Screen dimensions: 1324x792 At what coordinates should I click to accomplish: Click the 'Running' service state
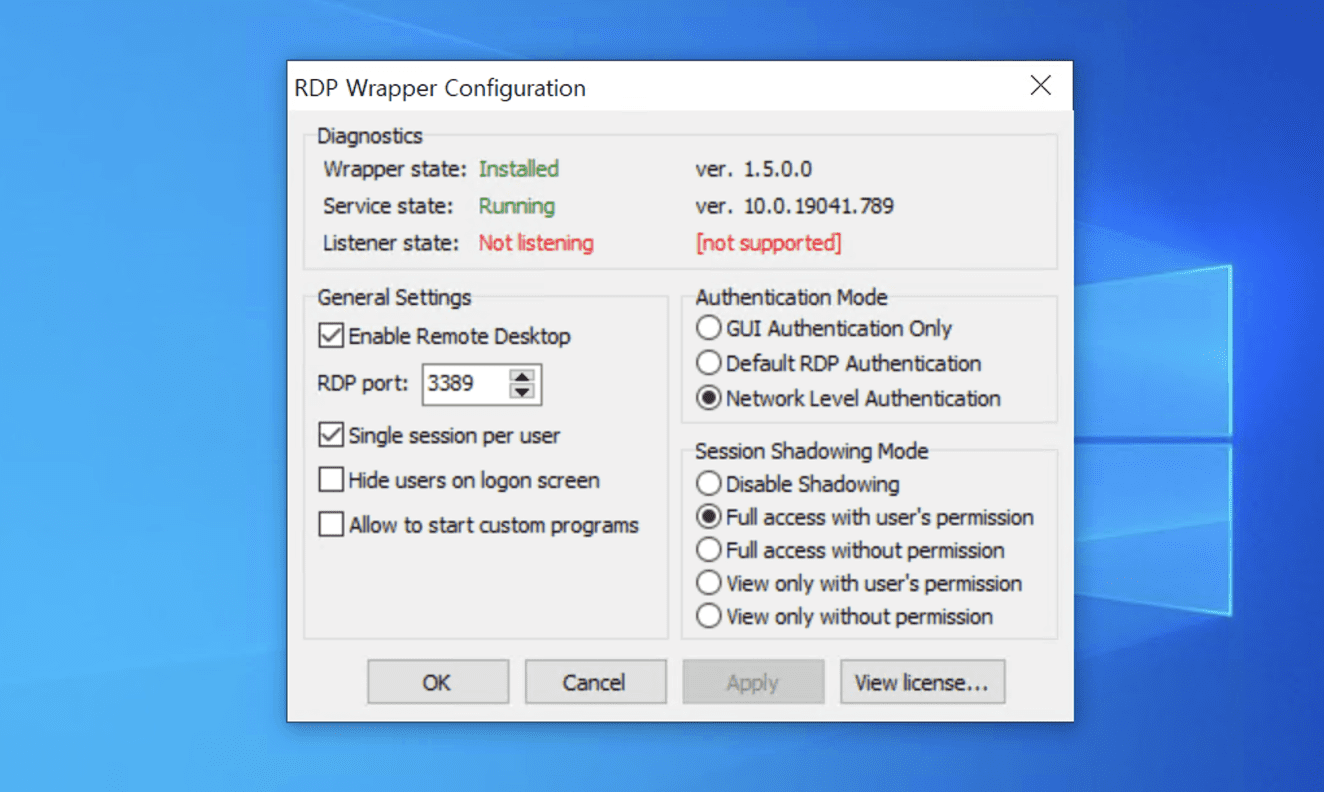tap(517, 206)
